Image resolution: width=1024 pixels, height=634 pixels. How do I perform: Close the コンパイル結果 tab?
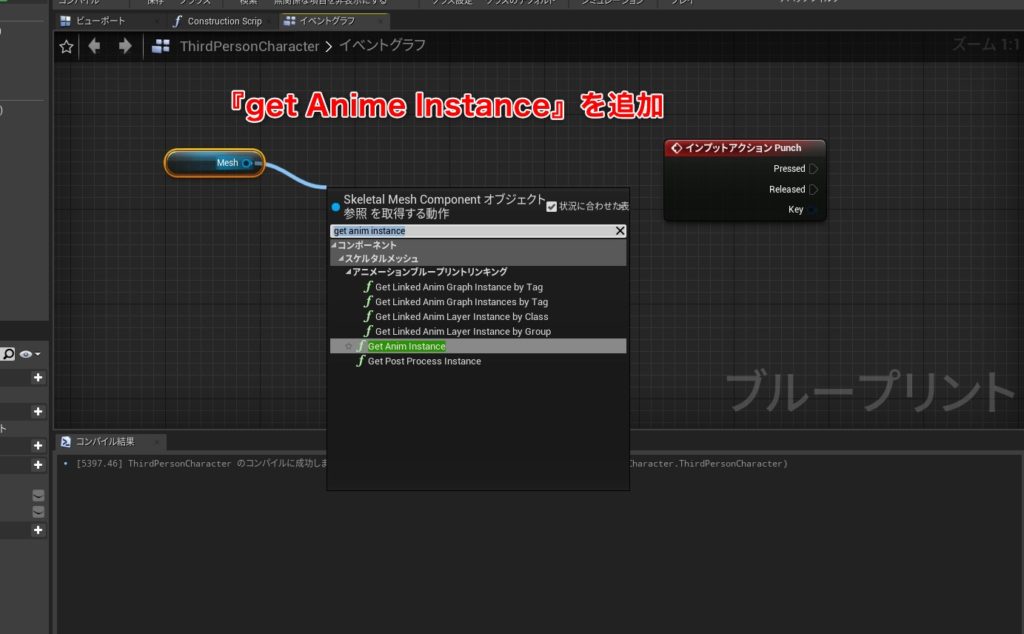[157, 442]
